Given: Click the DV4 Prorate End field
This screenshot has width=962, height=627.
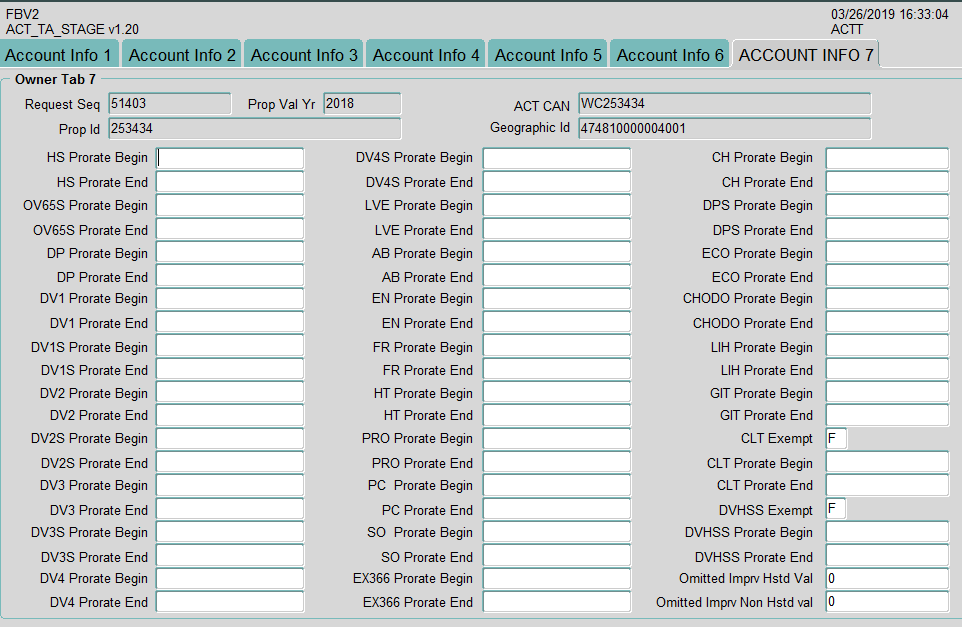Looking at the screenshot, I should 230,602.
